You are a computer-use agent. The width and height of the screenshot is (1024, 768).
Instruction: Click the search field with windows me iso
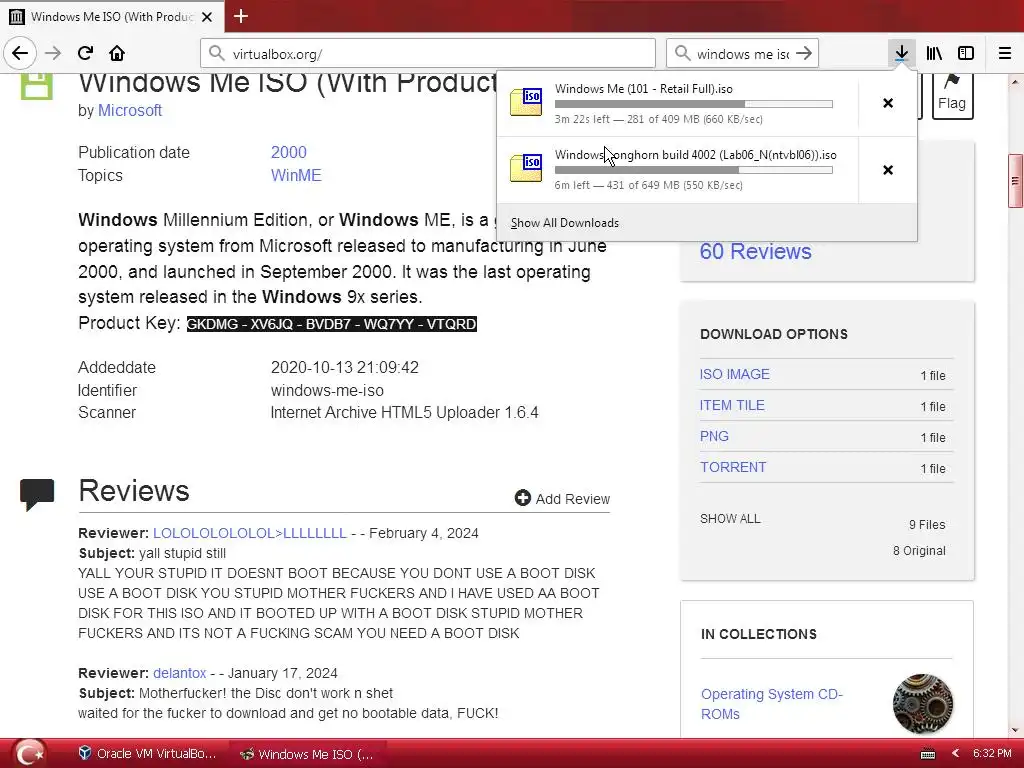coord(743,53)
